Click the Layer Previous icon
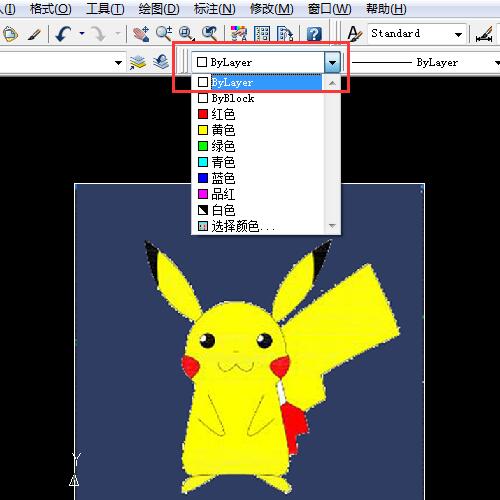500x500 pixels. point(161,62)
